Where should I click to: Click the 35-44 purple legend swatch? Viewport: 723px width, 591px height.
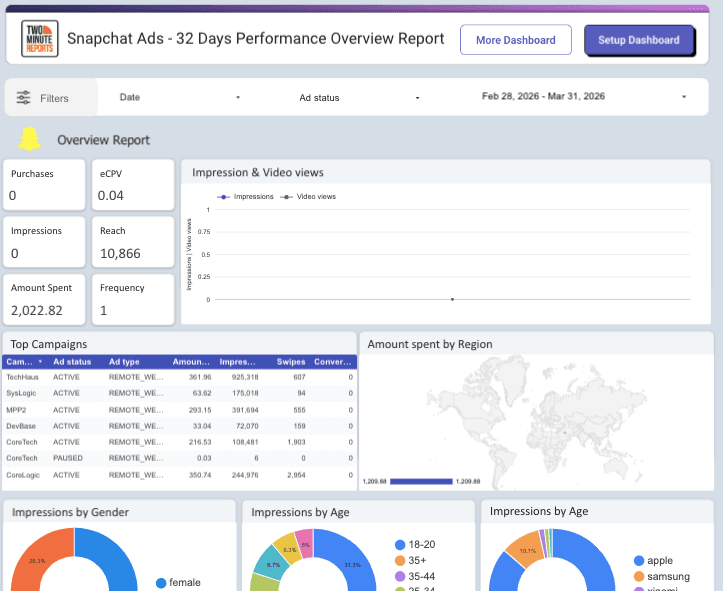click(400, 576)
